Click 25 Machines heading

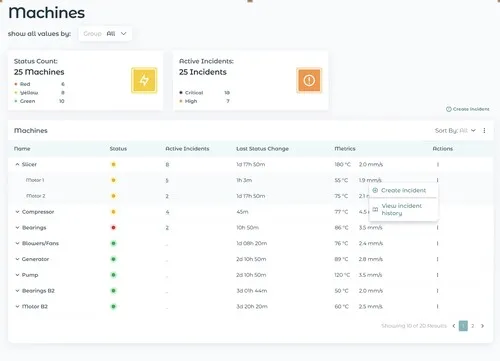pos(39,72)
